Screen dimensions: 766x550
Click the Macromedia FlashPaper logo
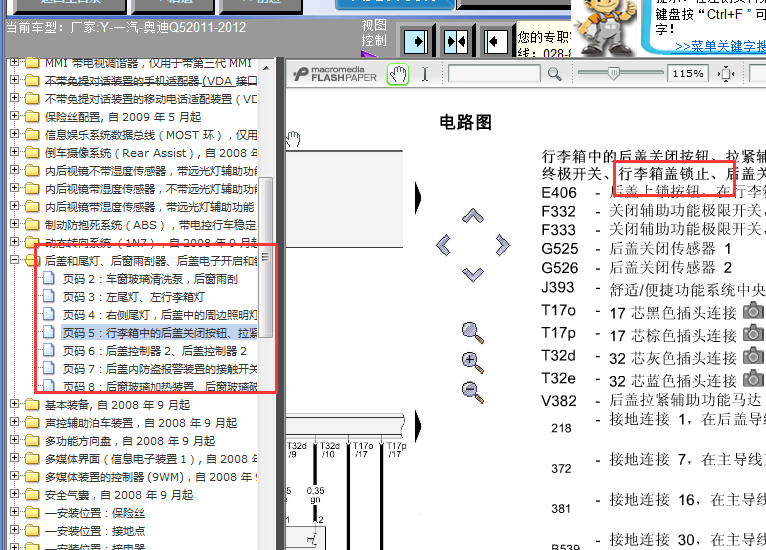pos(335,74)
